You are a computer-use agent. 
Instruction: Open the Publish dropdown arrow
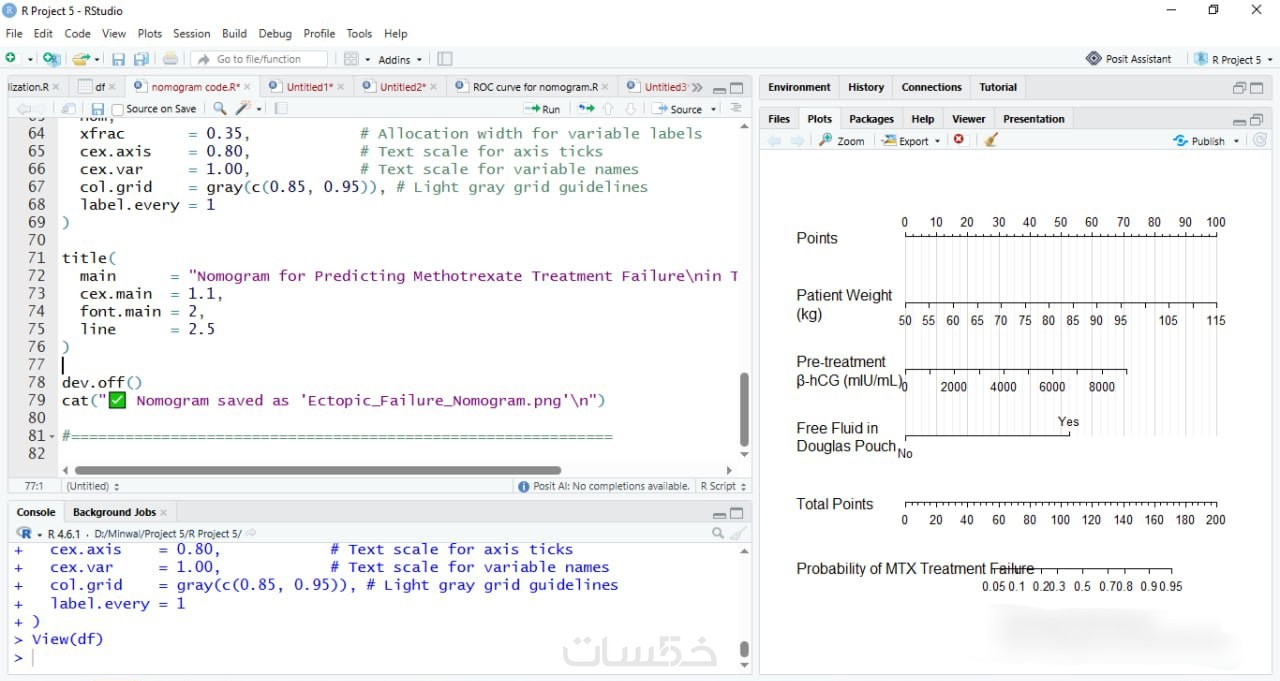point(1237,141)
